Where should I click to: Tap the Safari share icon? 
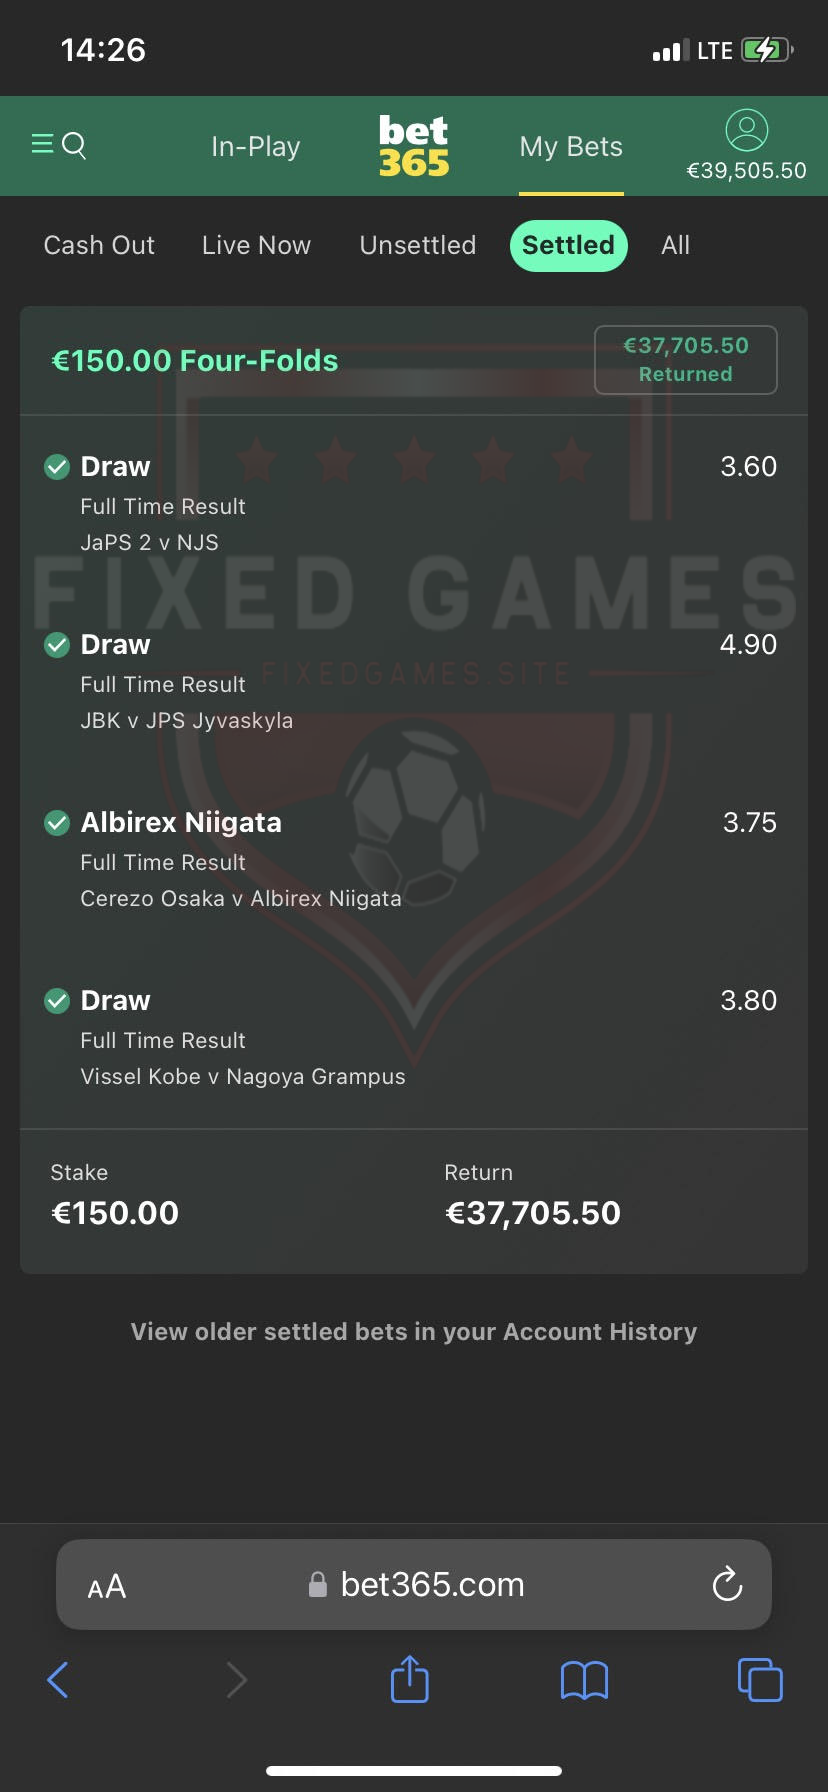click(409, 1679)
